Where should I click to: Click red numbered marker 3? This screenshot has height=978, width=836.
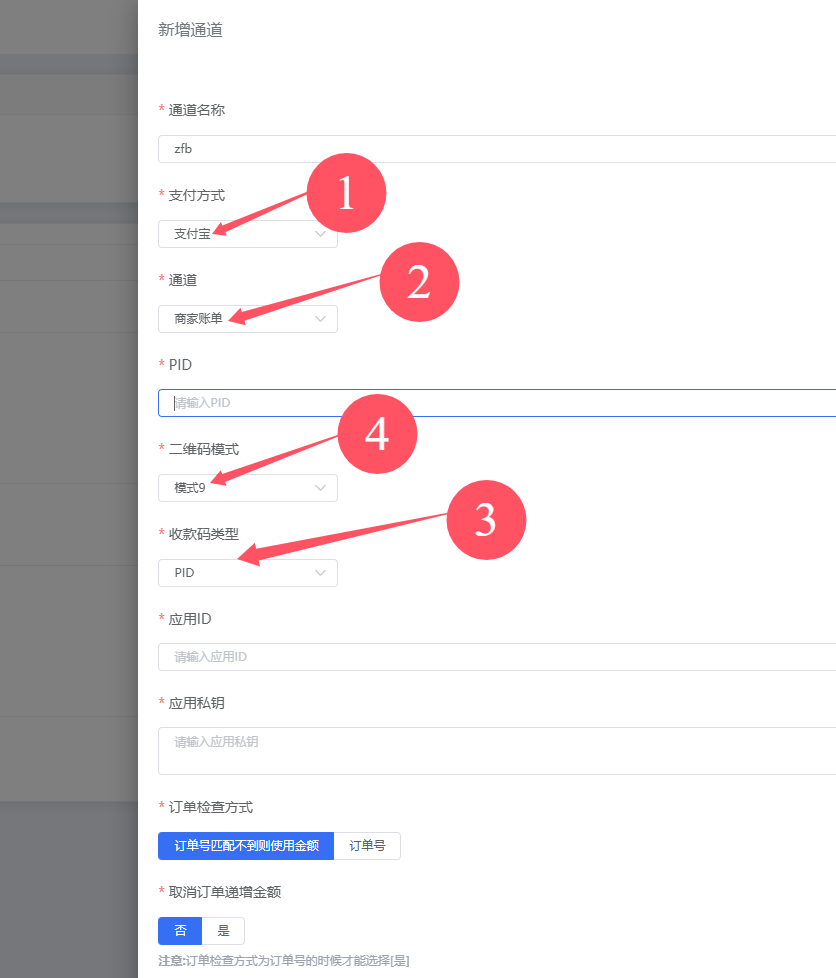[x=485, y=520]
